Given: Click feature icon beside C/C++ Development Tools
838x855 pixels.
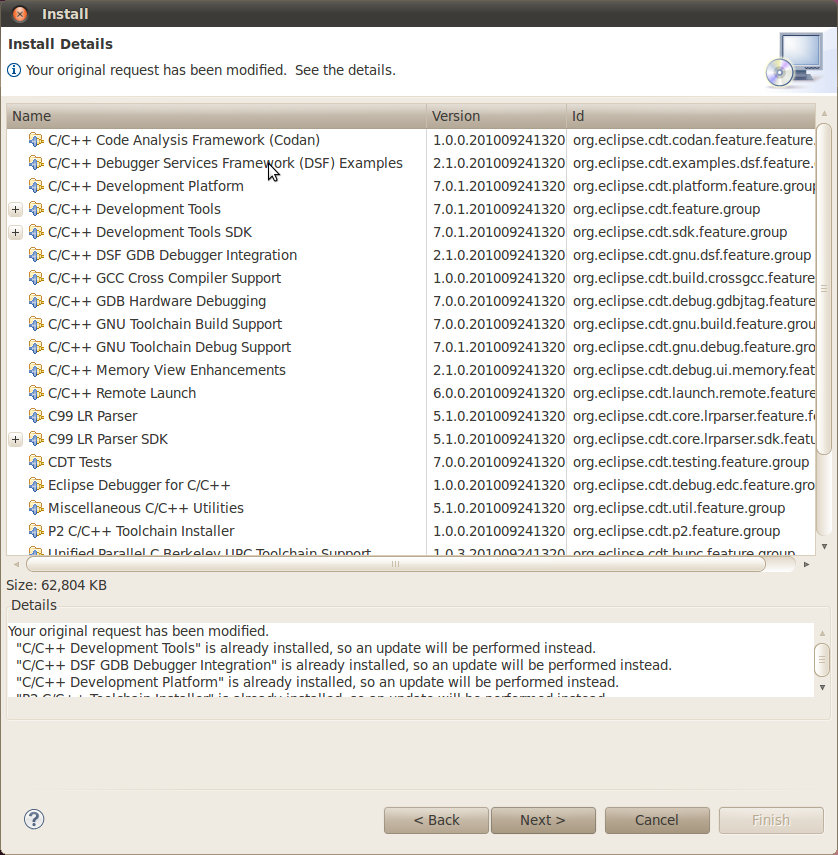Looking at the screenshot, I should click(x=36, y=209).
